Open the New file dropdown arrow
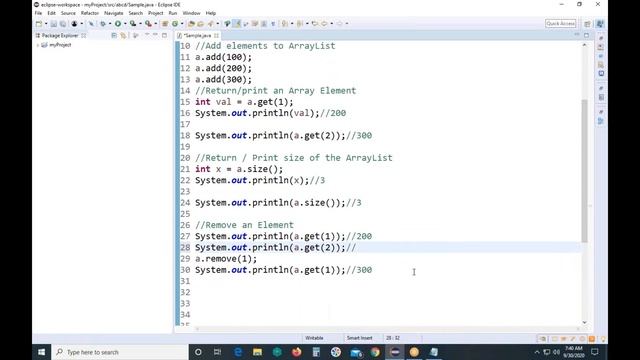Viewport: 640px width, 360px height. point(46,24)
